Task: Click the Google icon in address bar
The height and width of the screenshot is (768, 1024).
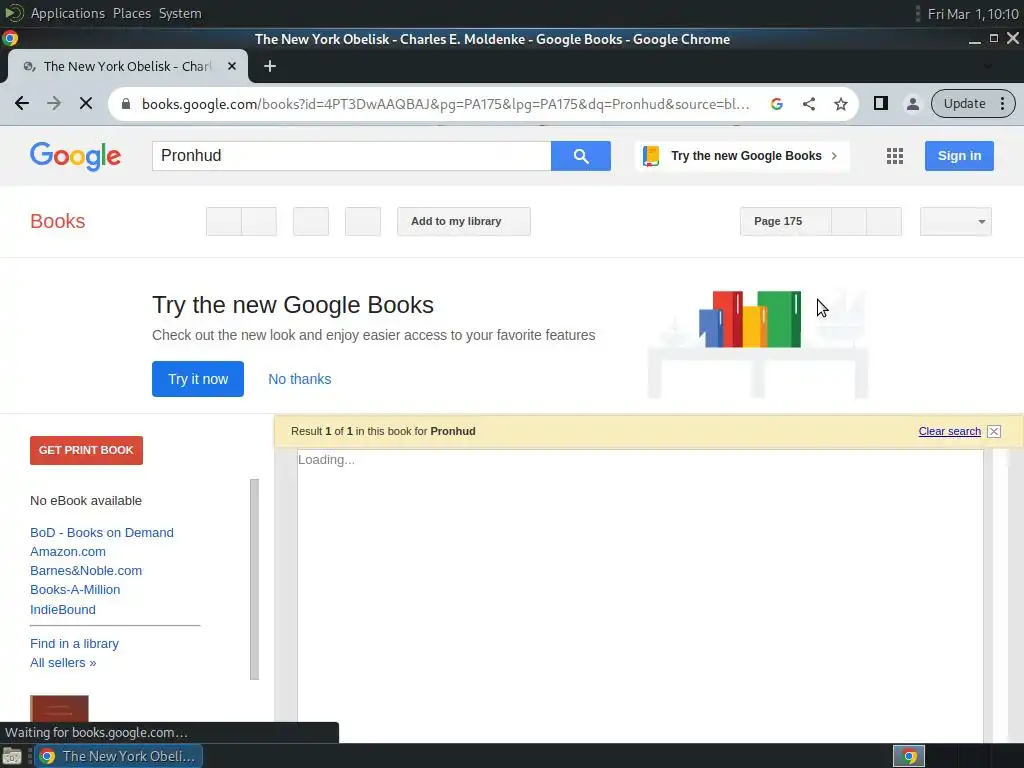Action: (776, 104)
